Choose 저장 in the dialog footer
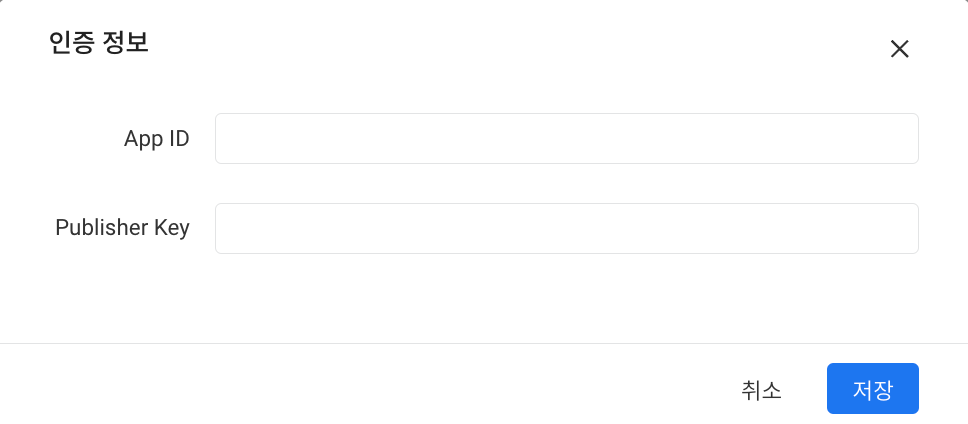The height and width of the screenshot is (424, 968). pos(872,388)
